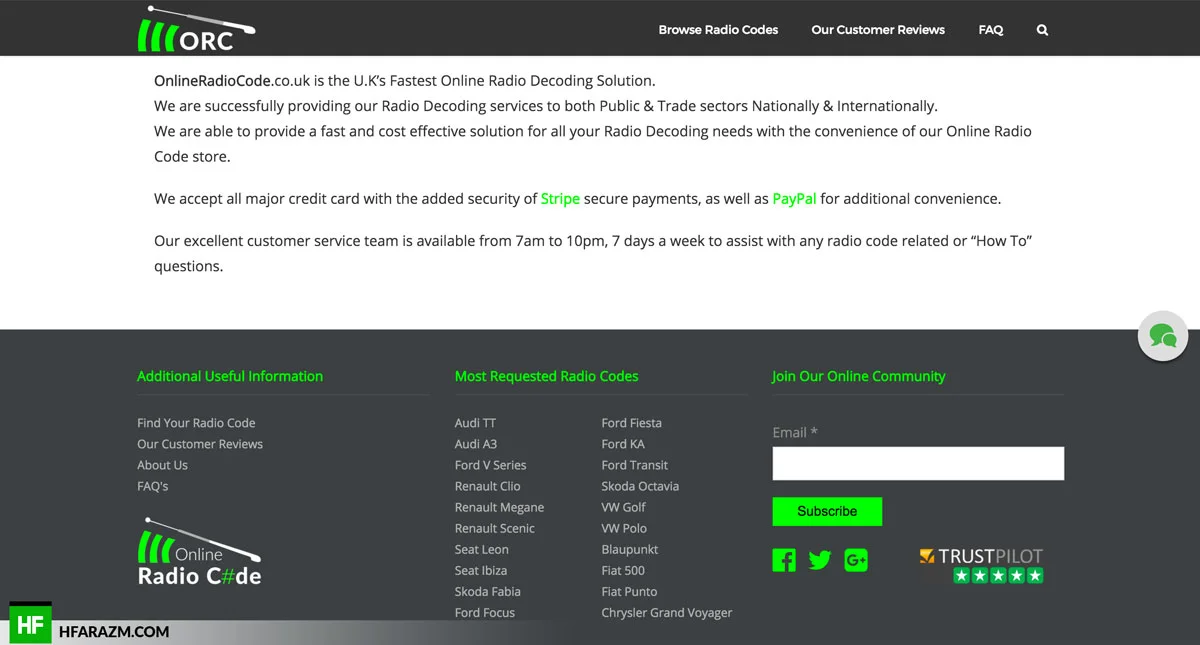1200x645 pixels.
Task: Open Renault Scenic link
Action: pos(495,528)
